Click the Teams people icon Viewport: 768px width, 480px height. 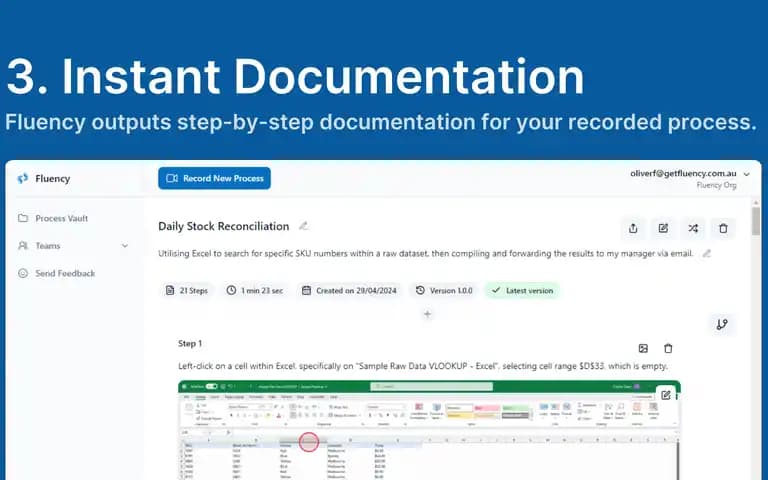pos(23,245)
